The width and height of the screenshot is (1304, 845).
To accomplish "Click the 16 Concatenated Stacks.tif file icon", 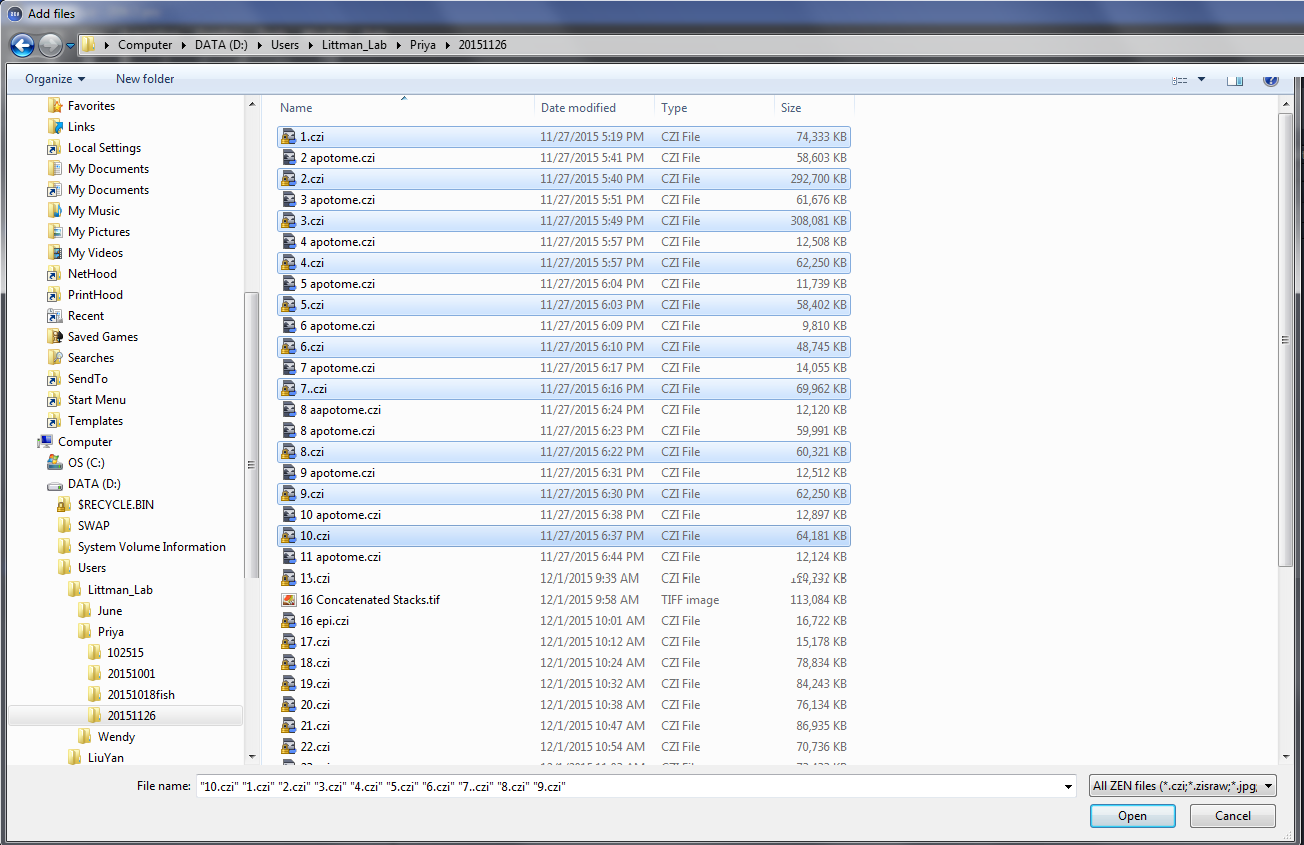I will (x=289, y=600).
